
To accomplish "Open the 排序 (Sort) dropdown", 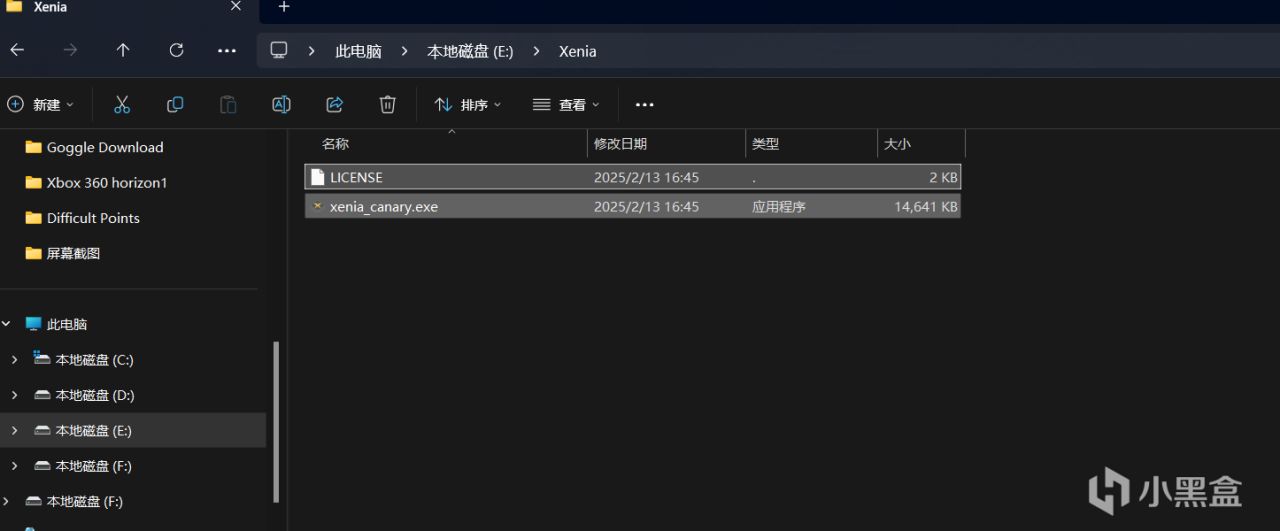I will (x=468, y=104).
